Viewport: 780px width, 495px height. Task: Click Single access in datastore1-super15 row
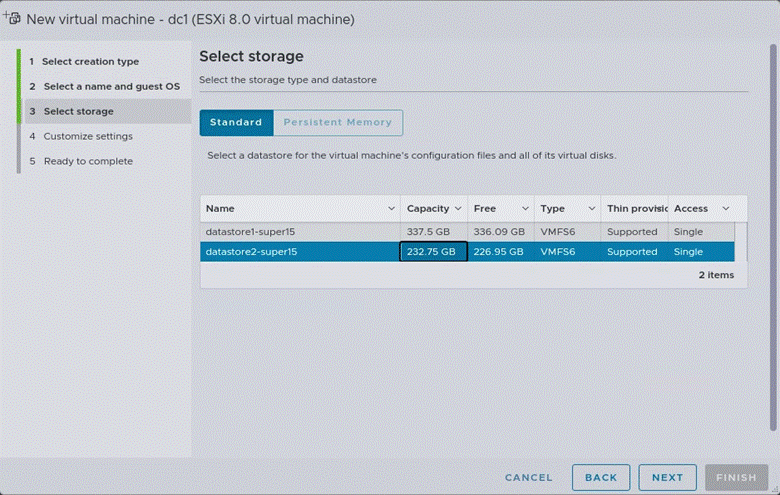coord(701,232)
